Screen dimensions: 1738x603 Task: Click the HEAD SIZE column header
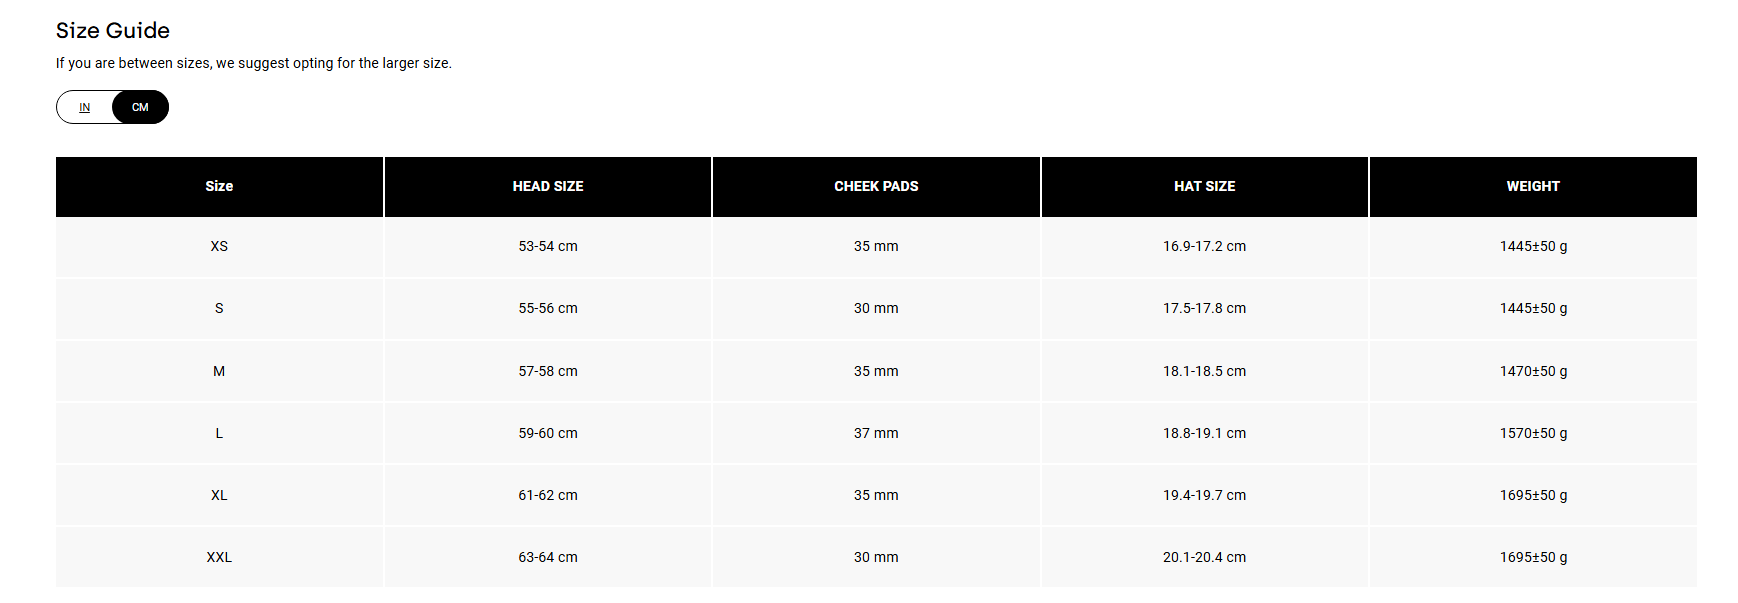coord(548,186)
